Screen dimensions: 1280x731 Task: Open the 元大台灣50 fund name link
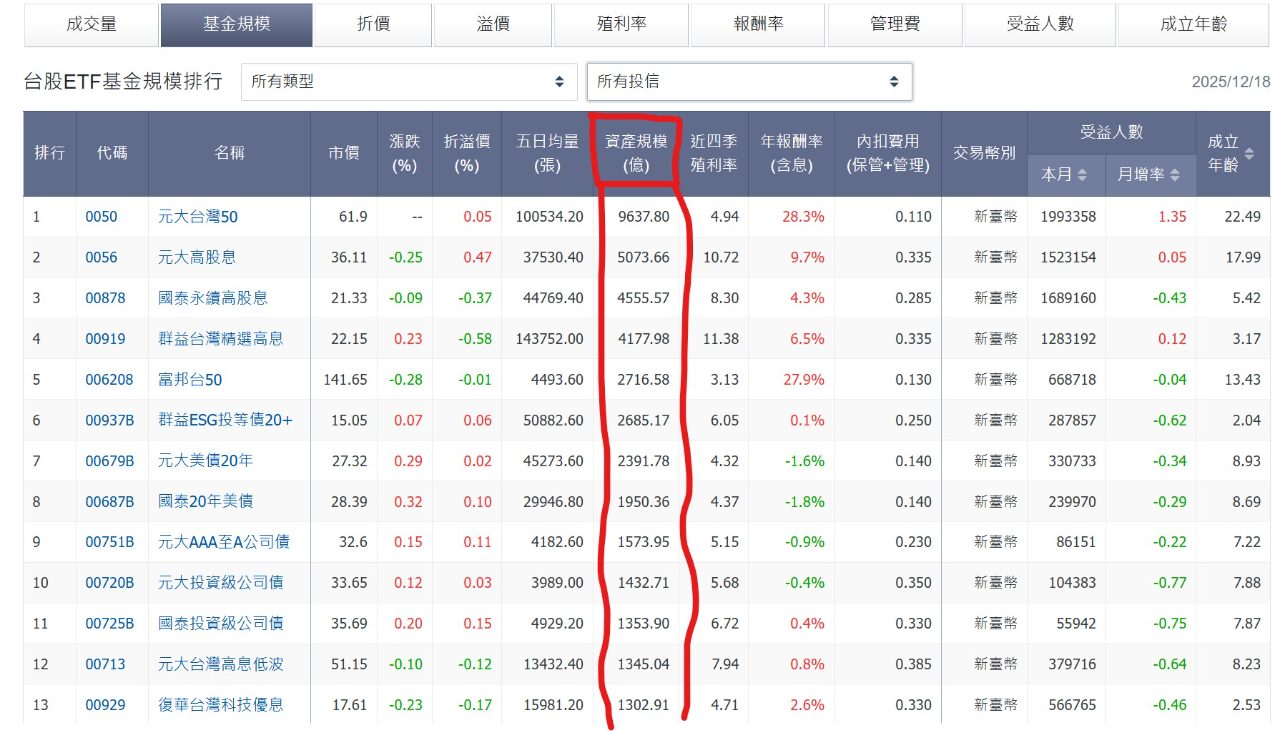tap(198, 217)
